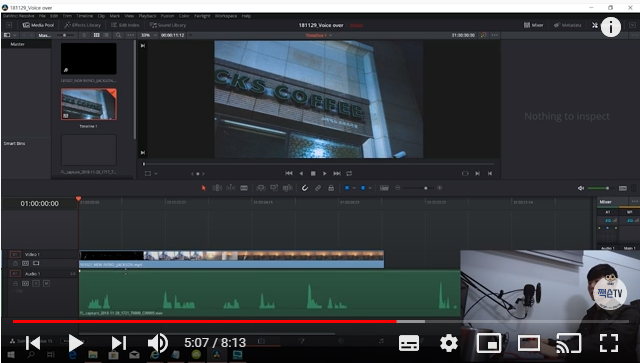Image resolution: width=640 pixels, height=363 pixels.
Task: Select the Timeline 1 thumbnail
Action: 89,105
